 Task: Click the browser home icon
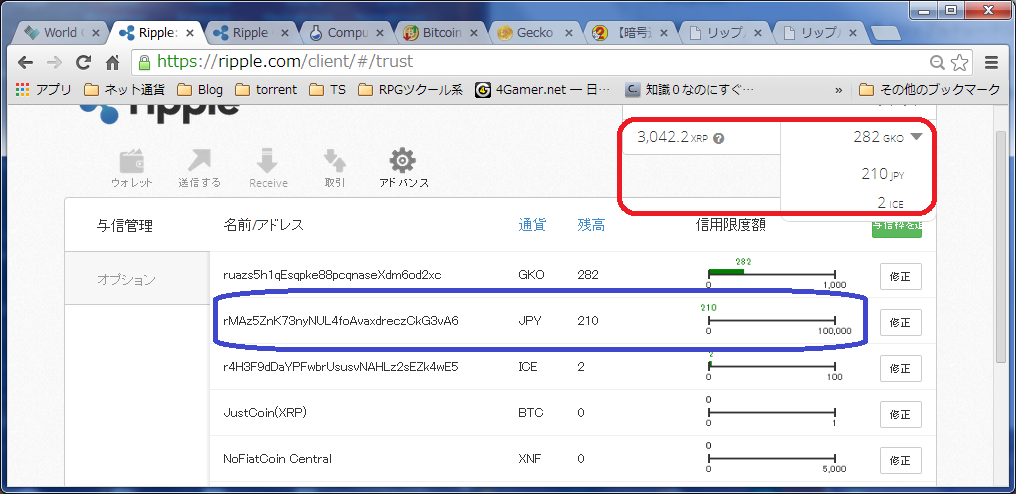112,62
